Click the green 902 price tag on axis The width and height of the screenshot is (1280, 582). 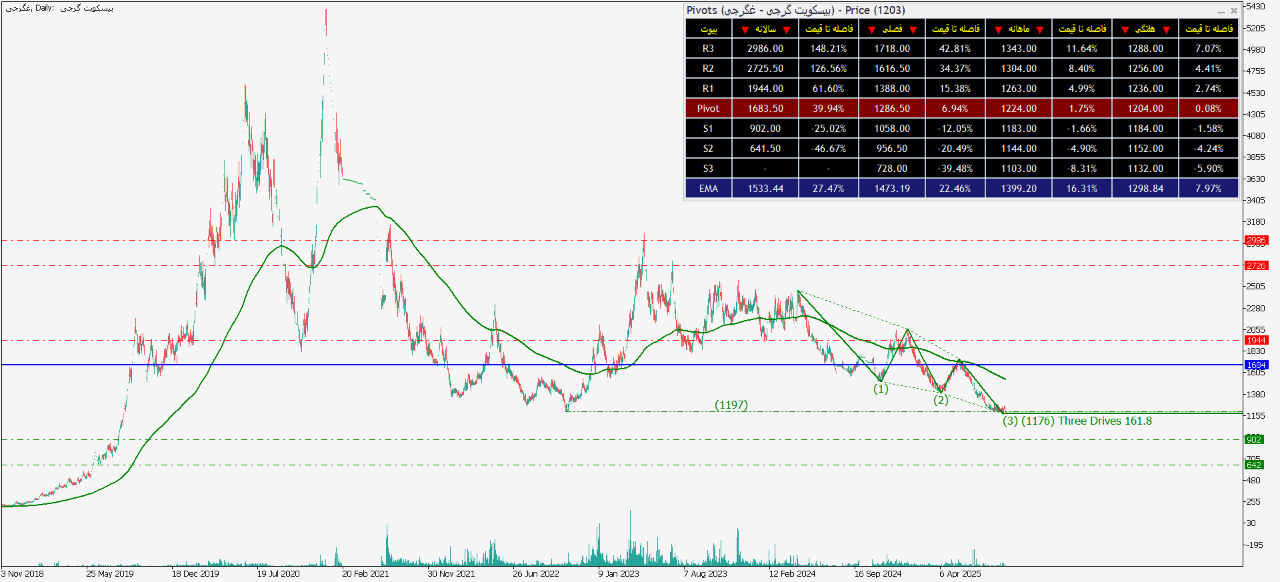(x=1256, y=439)
